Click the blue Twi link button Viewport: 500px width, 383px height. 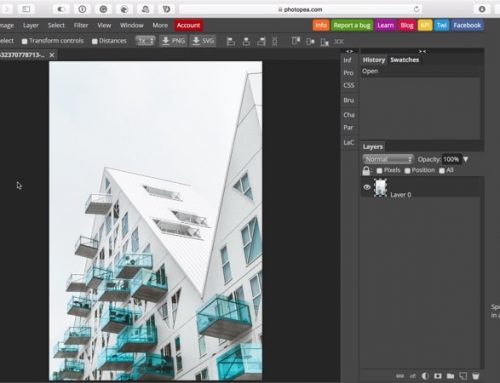click(x=442, y=25)
